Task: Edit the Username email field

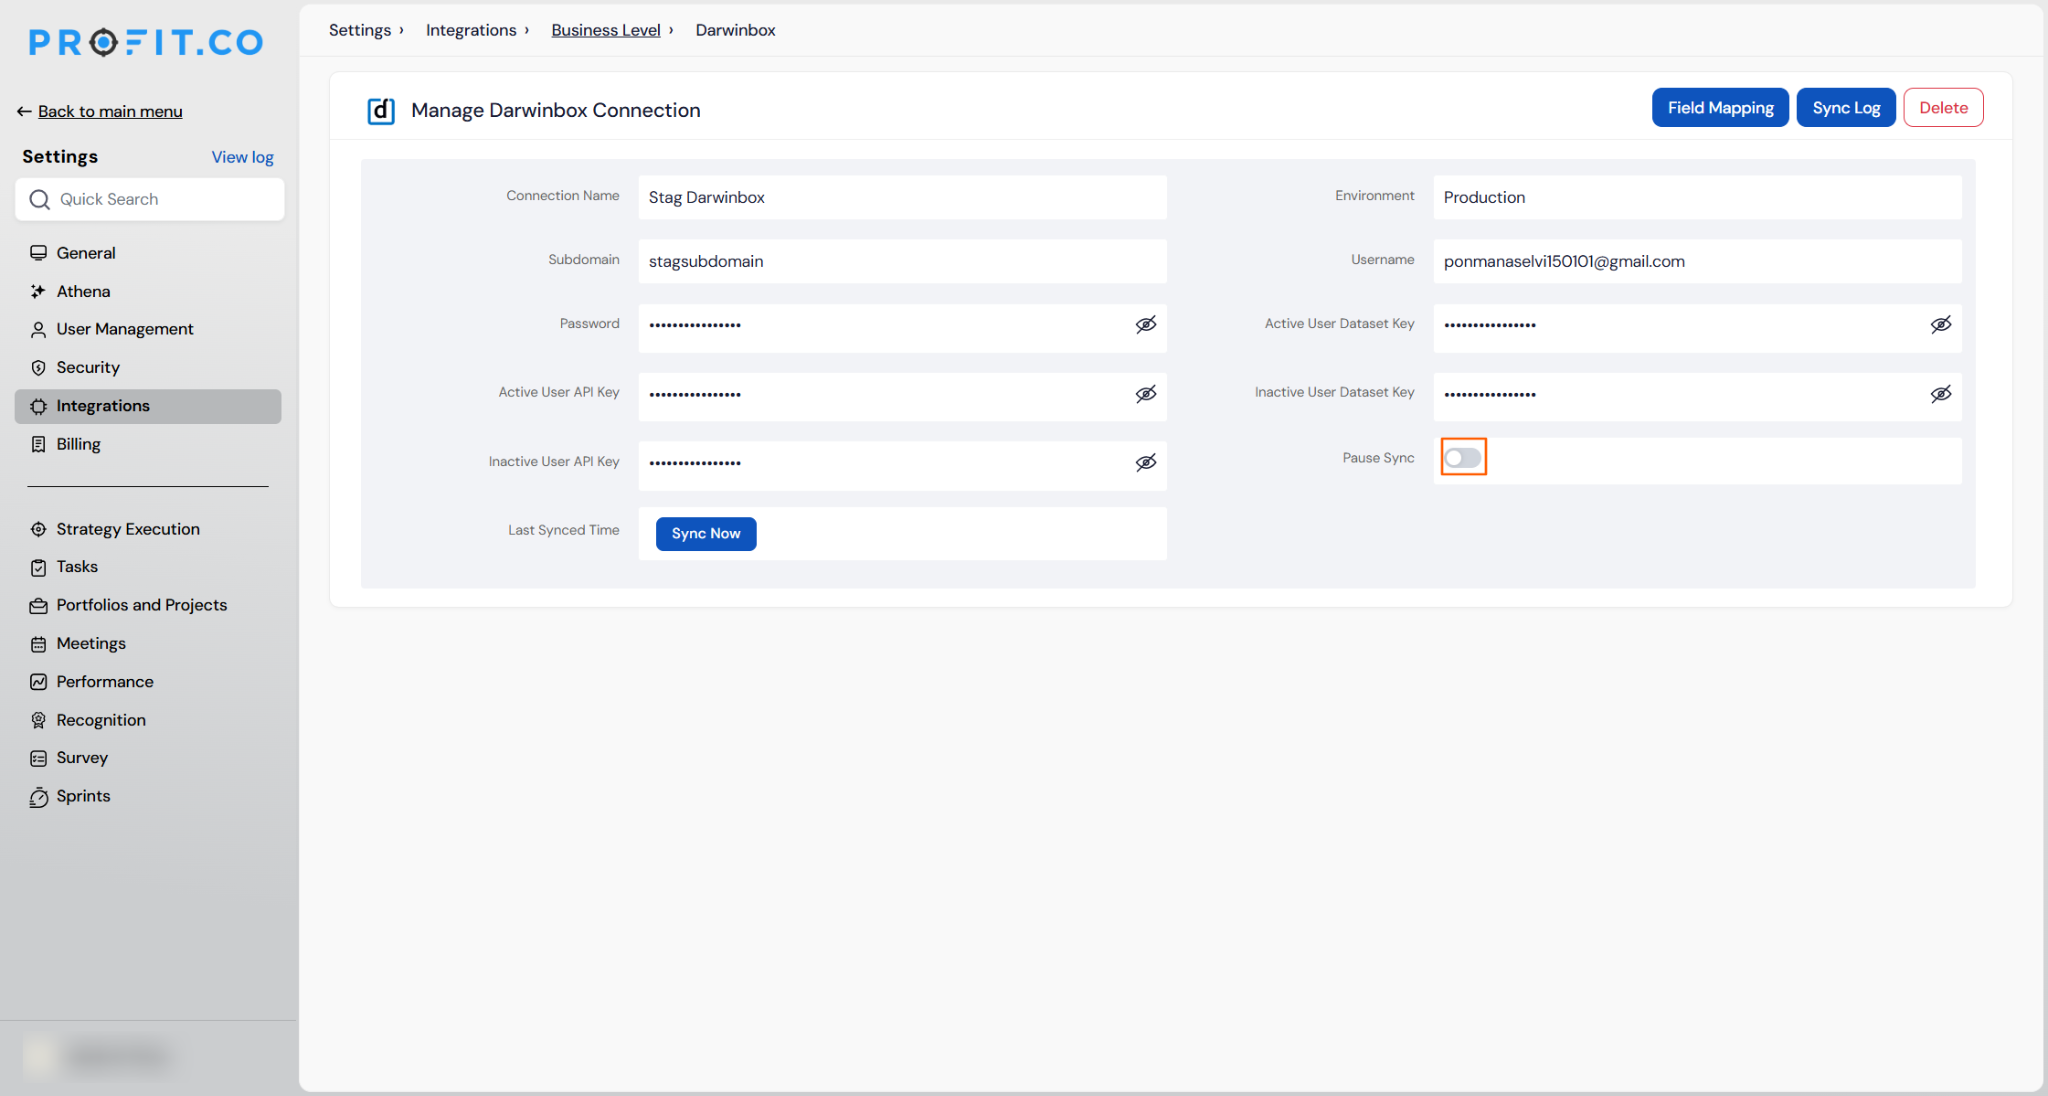Action: pos(1697,261)
